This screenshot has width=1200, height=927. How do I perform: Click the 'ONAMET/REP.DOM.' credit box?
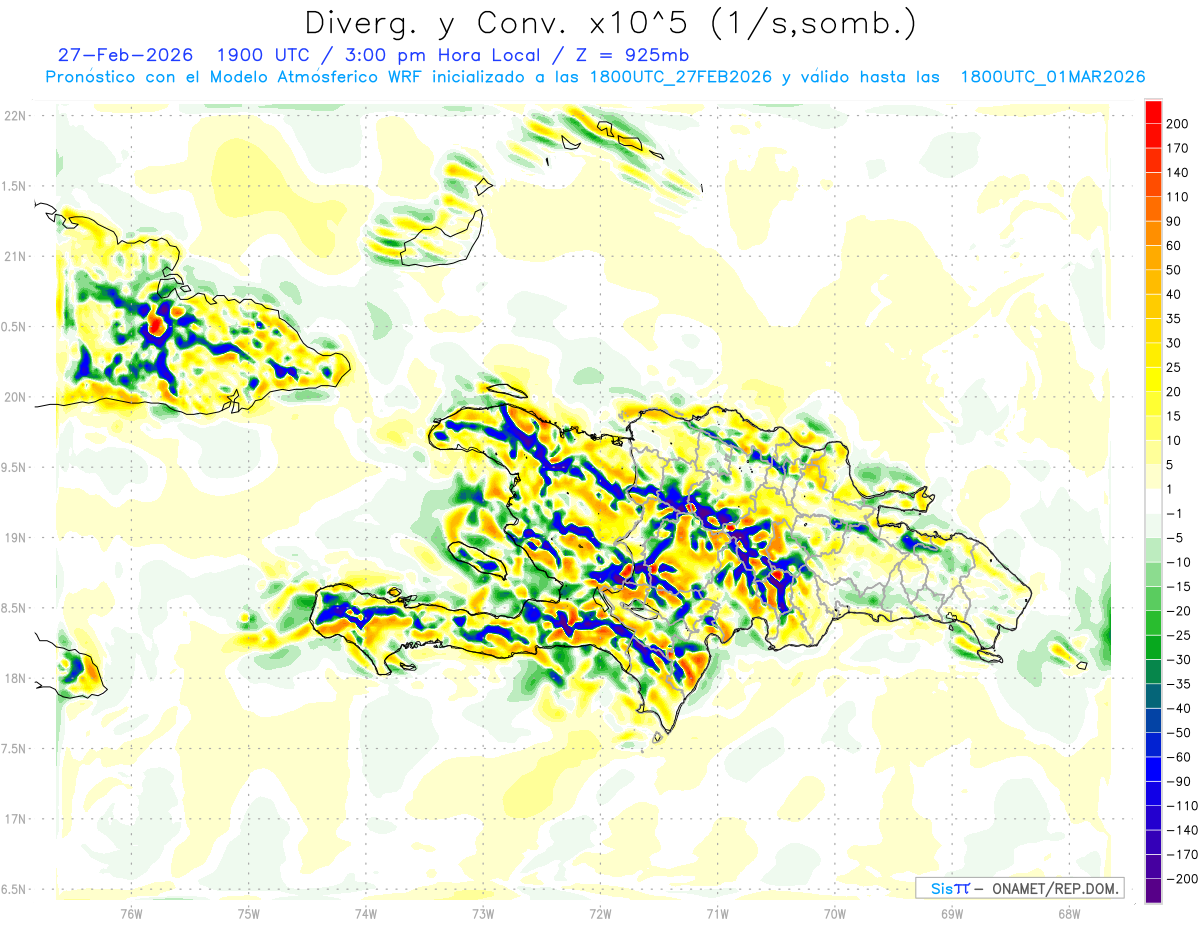[1019, 888]
